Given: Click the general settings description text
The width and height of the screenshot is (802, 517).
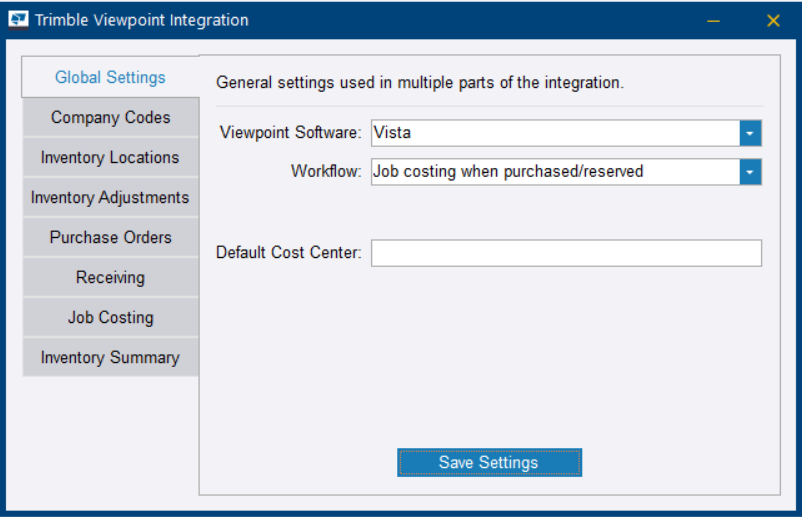Looking at the screenshot, I should coord(420,83).
